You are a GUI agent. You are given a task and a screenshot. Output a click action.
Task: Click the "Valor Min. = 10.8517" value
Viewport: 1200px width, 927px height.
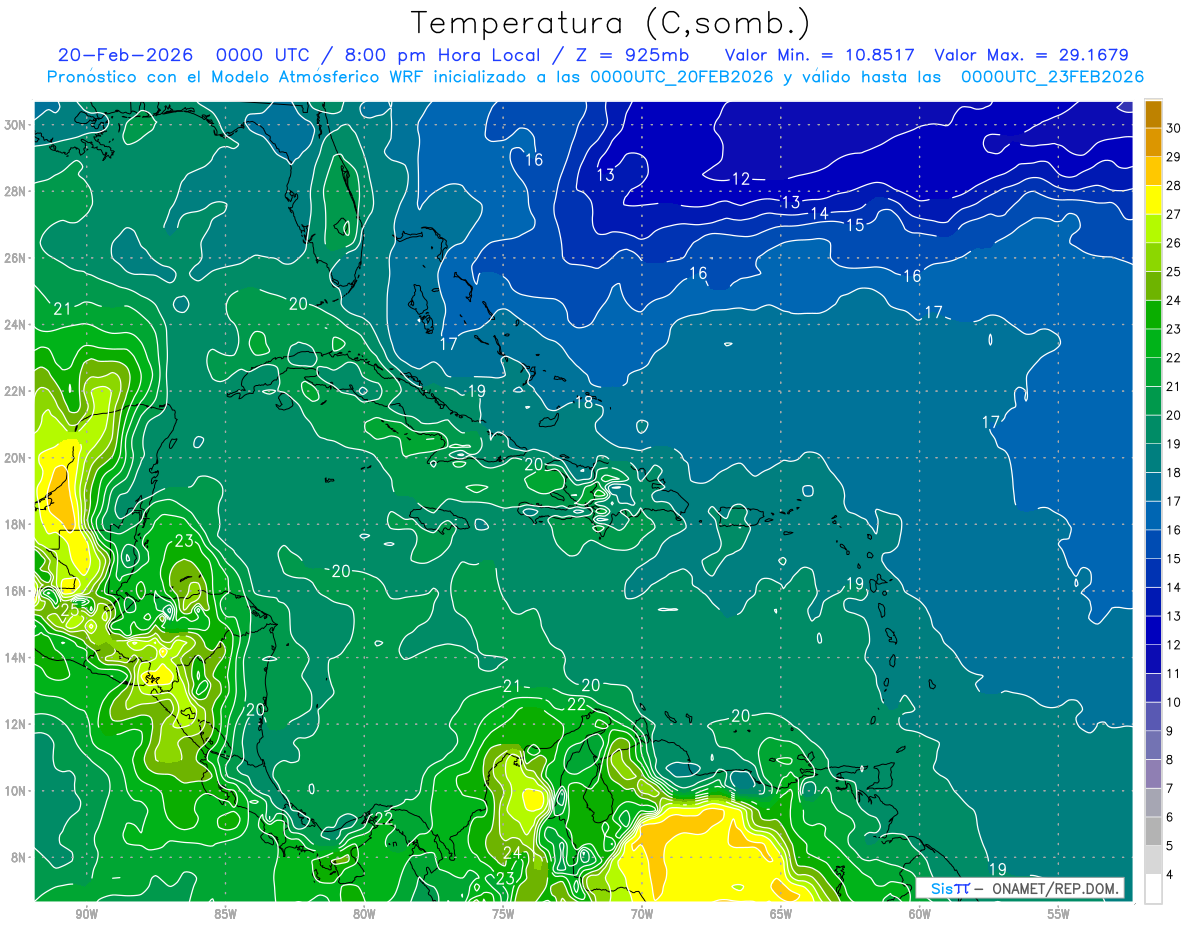pyautogui.click(x=822, y=55)
